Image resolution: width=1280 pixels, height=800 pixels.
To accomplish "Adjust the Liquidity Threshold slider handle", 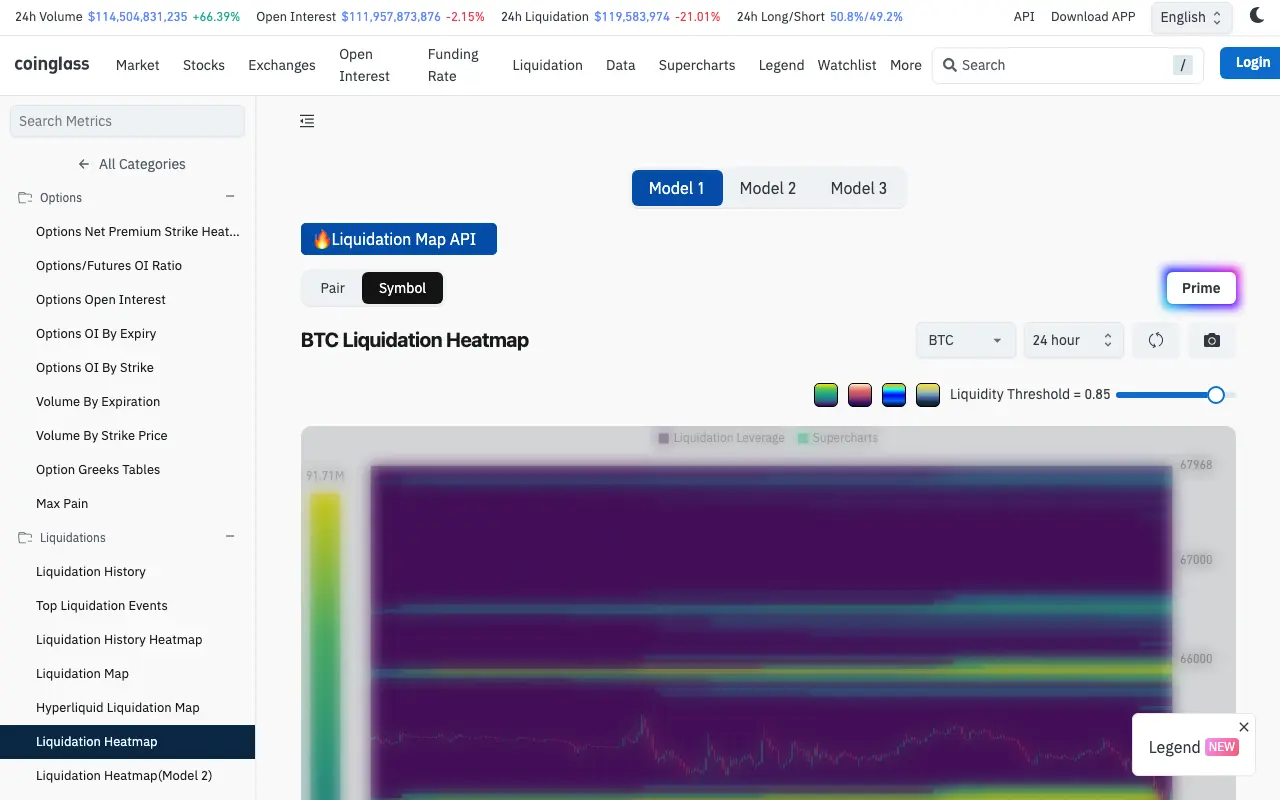I will (x=1216, y=395).
